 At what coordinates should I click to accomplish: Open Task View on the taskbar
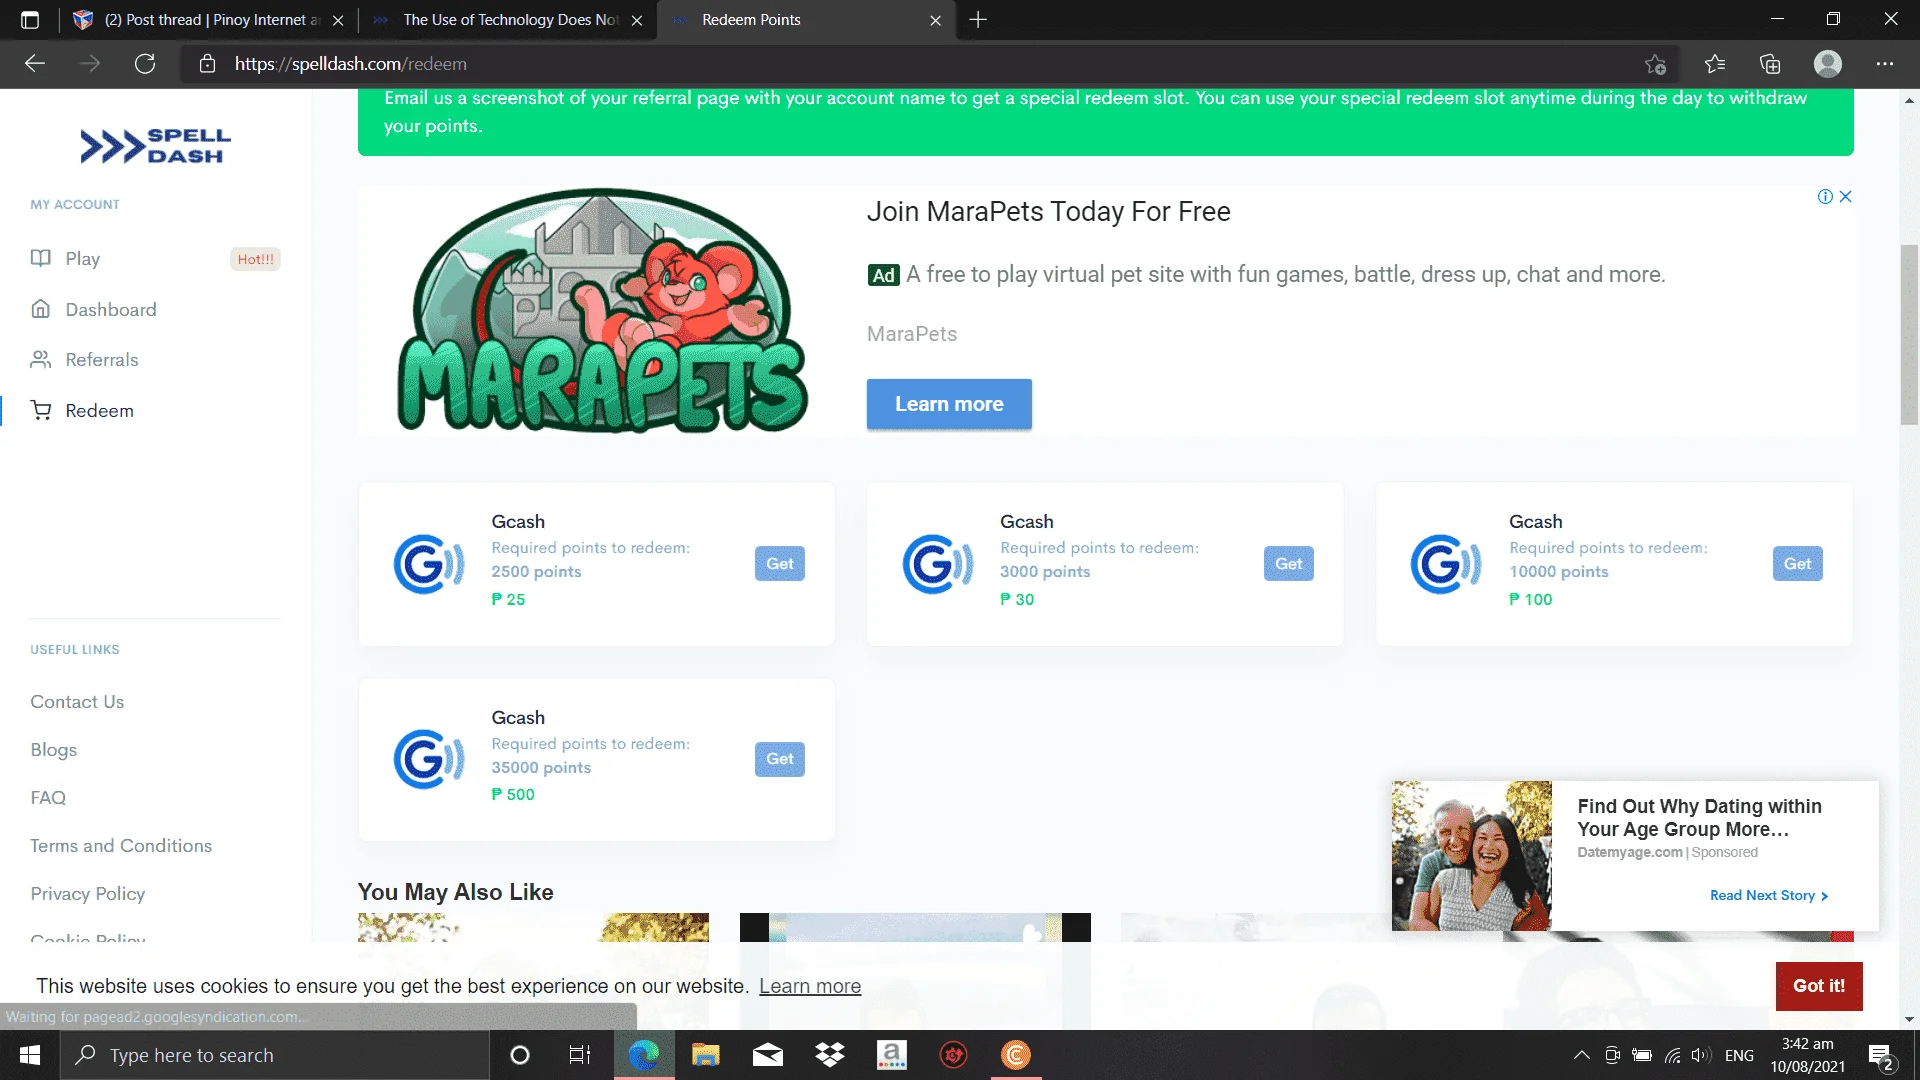(580, 1055)
